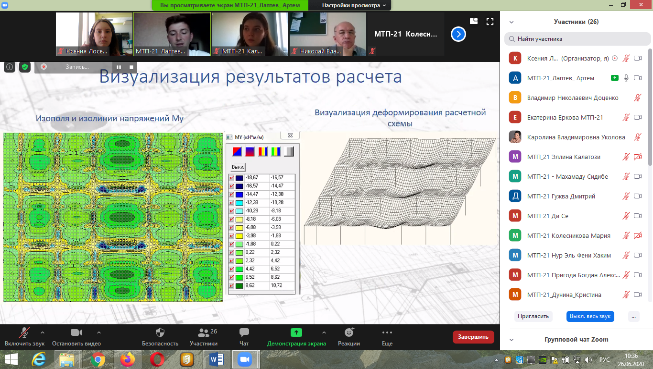This screenshot has height=369, width=653.
Task: Open Reactions smiley icon
Action: (349, 332)
